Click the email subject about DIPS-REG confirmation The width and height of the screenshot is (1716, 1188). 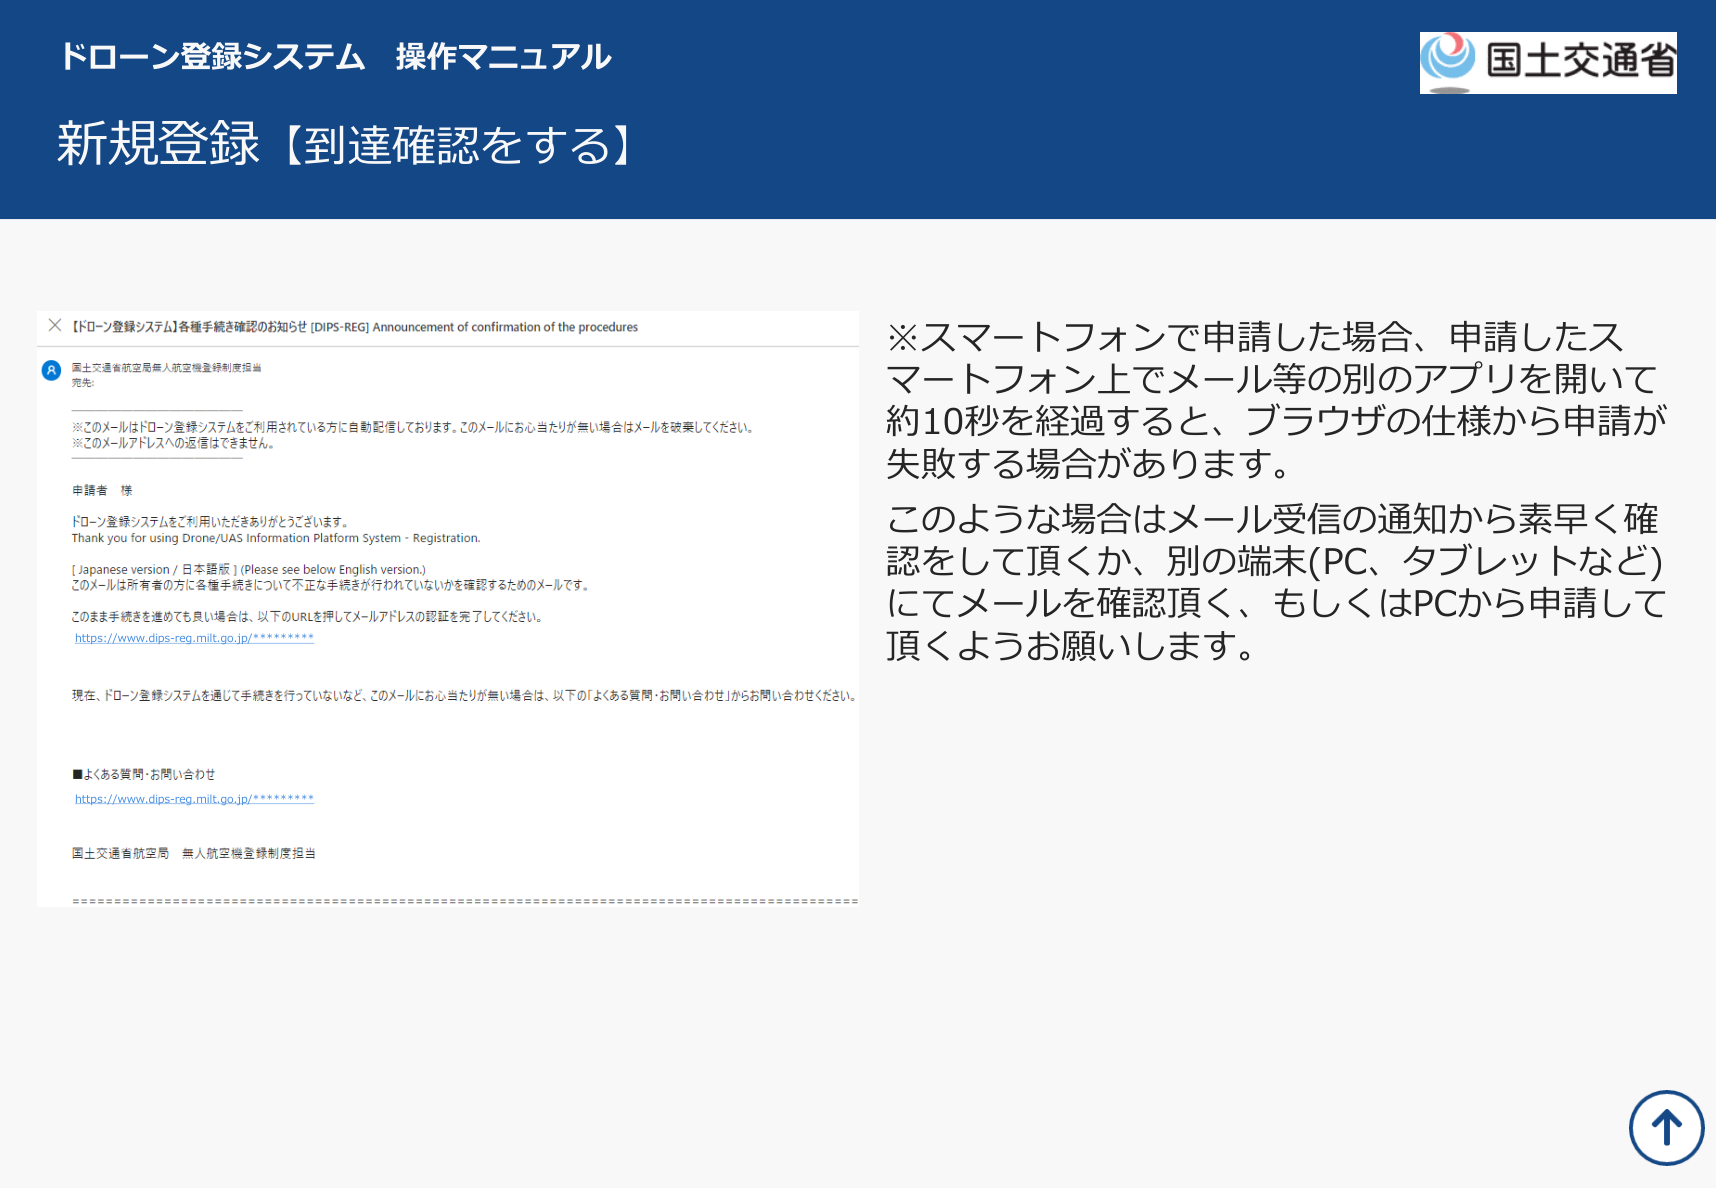coord(355,327)
